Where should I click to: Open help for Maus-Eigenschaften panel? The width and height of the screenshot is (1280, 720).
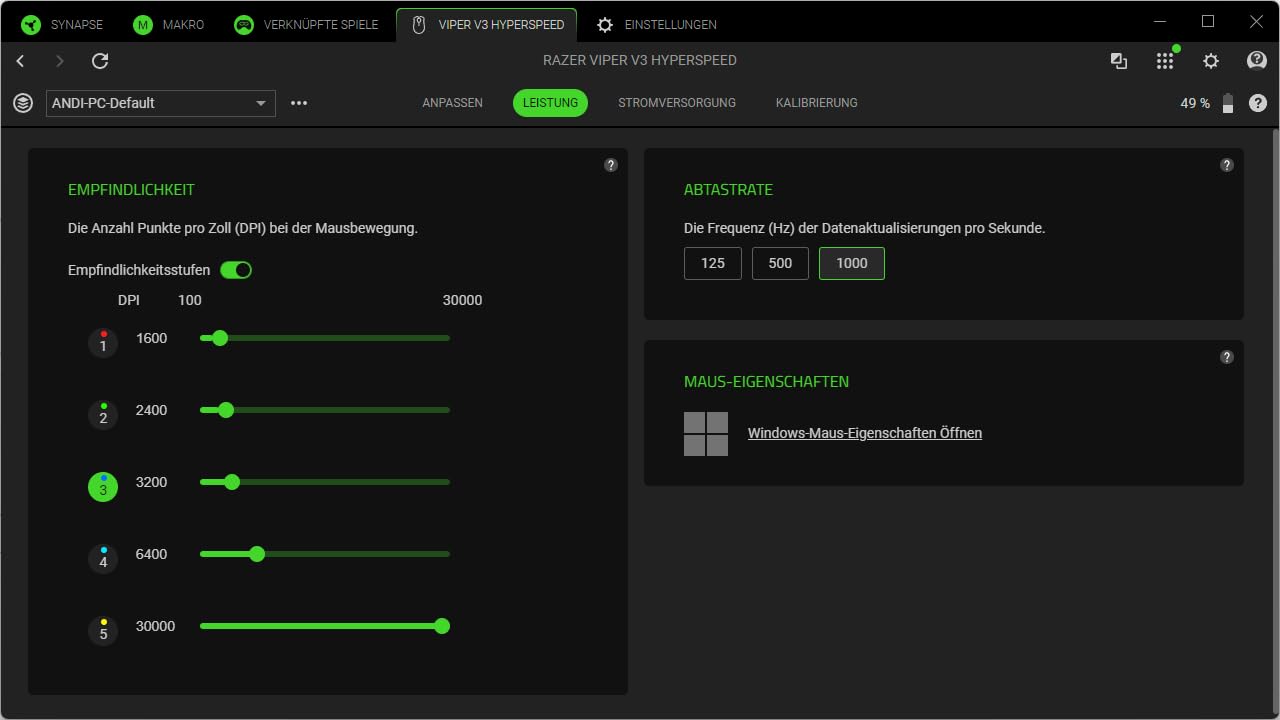point(1227,357)
